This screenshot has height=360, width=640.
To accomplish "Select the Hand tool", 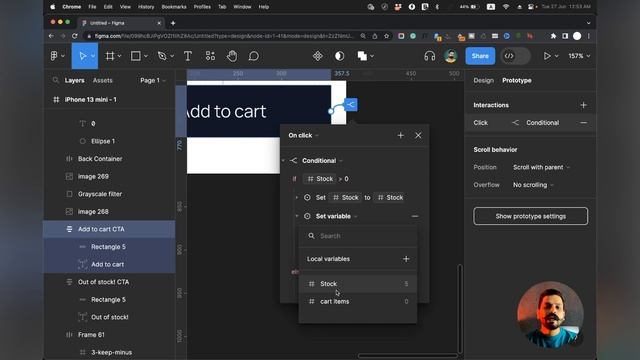I will point(232,56).
